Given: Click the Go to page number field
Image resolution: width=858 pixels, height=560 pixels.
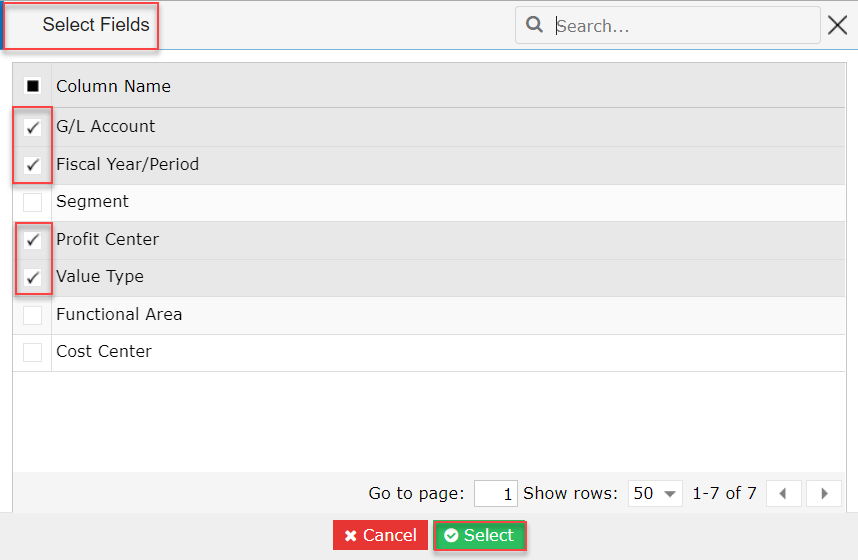Looking at the screenshot, I should tap(495, 493).
